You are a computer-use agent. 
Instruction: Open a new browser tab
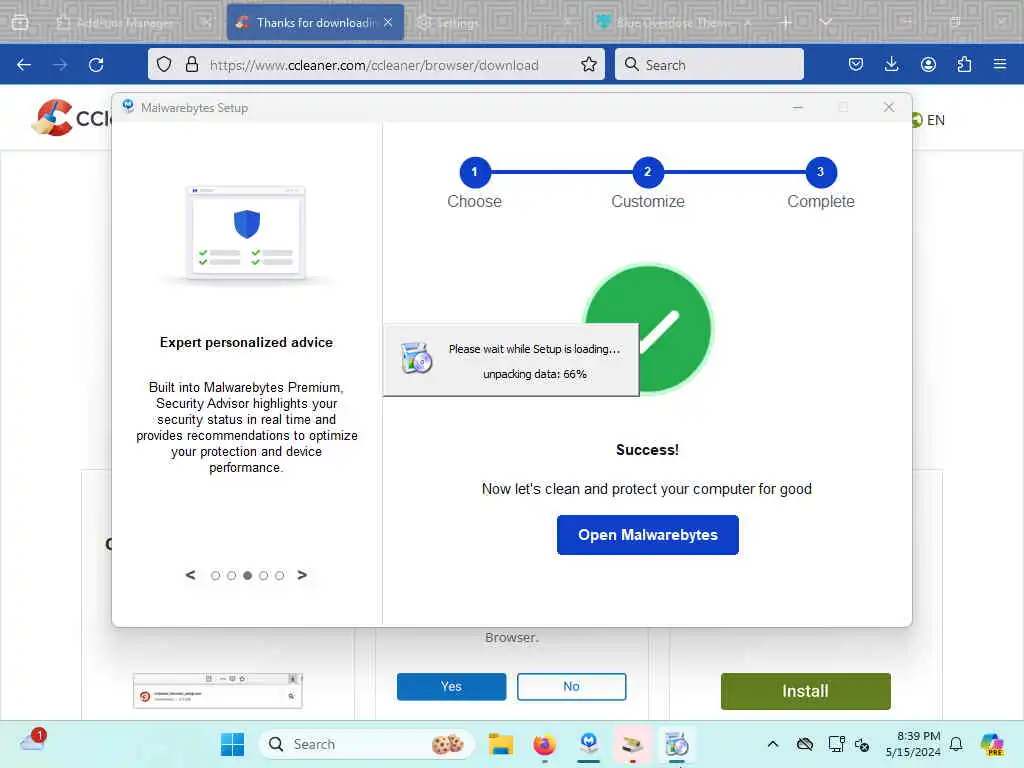(x=786, y=23)
